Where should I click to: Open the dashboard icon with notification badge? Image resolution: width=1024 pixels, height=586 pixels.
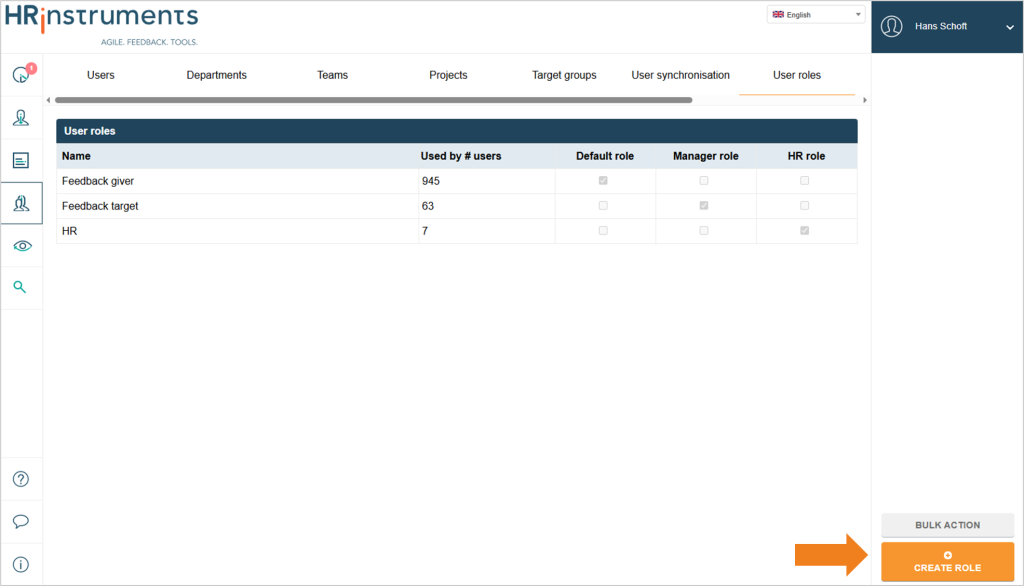coord(22,74)
